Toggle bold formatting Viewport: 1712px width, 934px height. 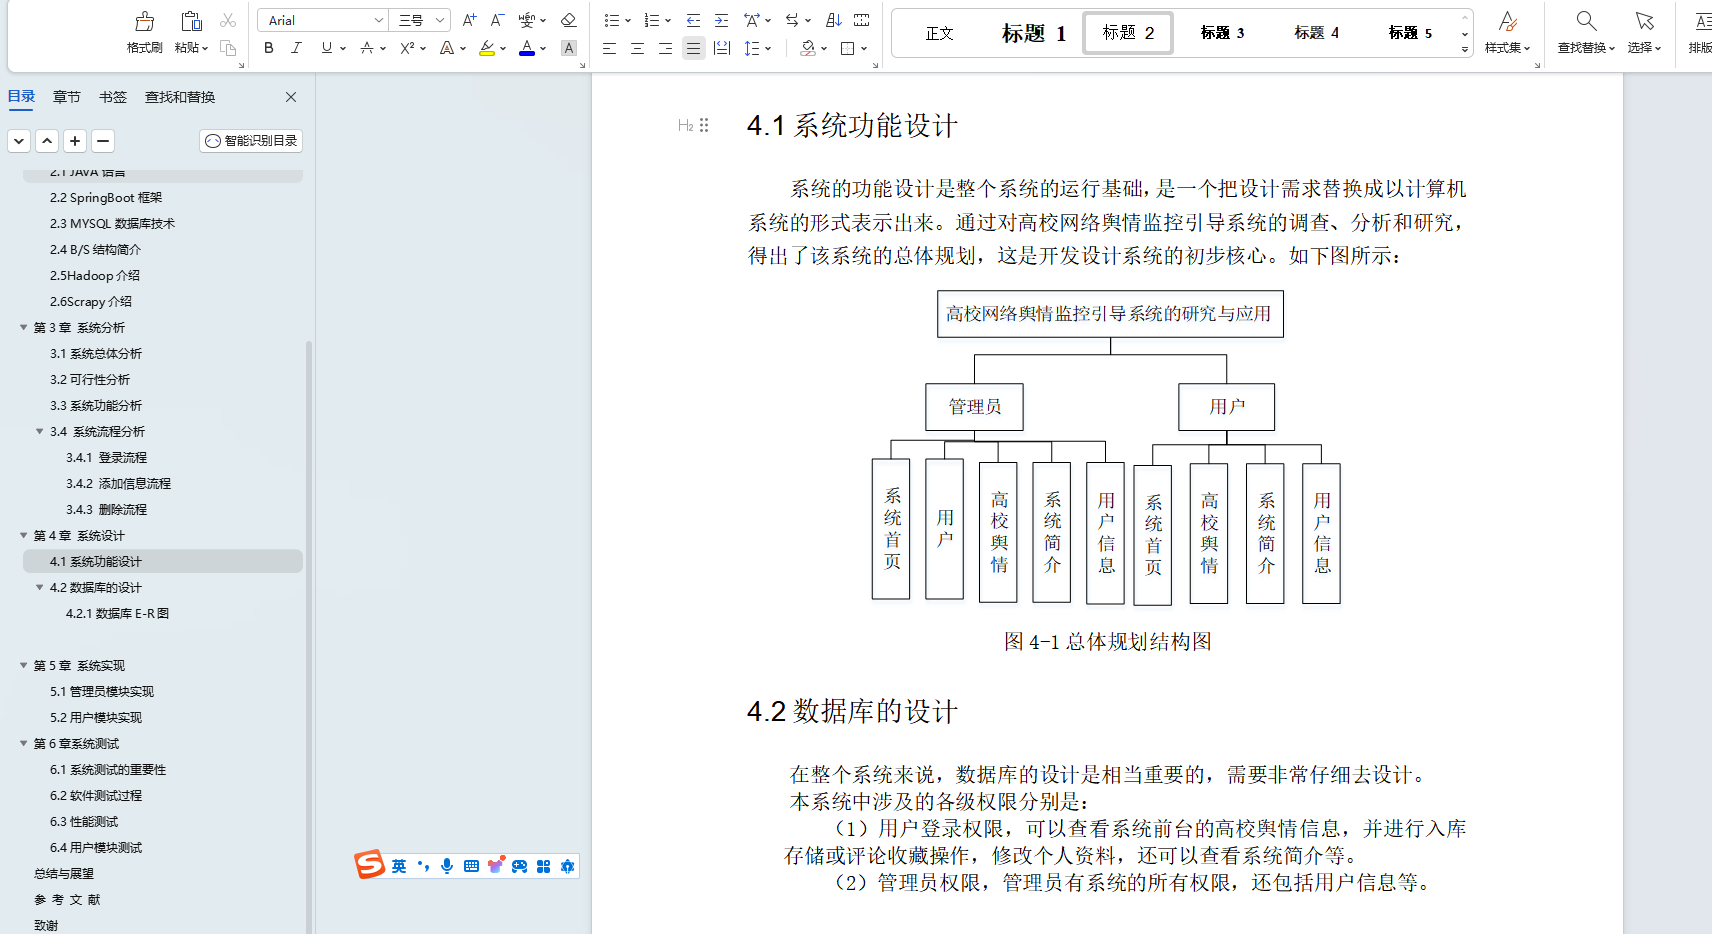pyautogui.click(x=268, y=47)
